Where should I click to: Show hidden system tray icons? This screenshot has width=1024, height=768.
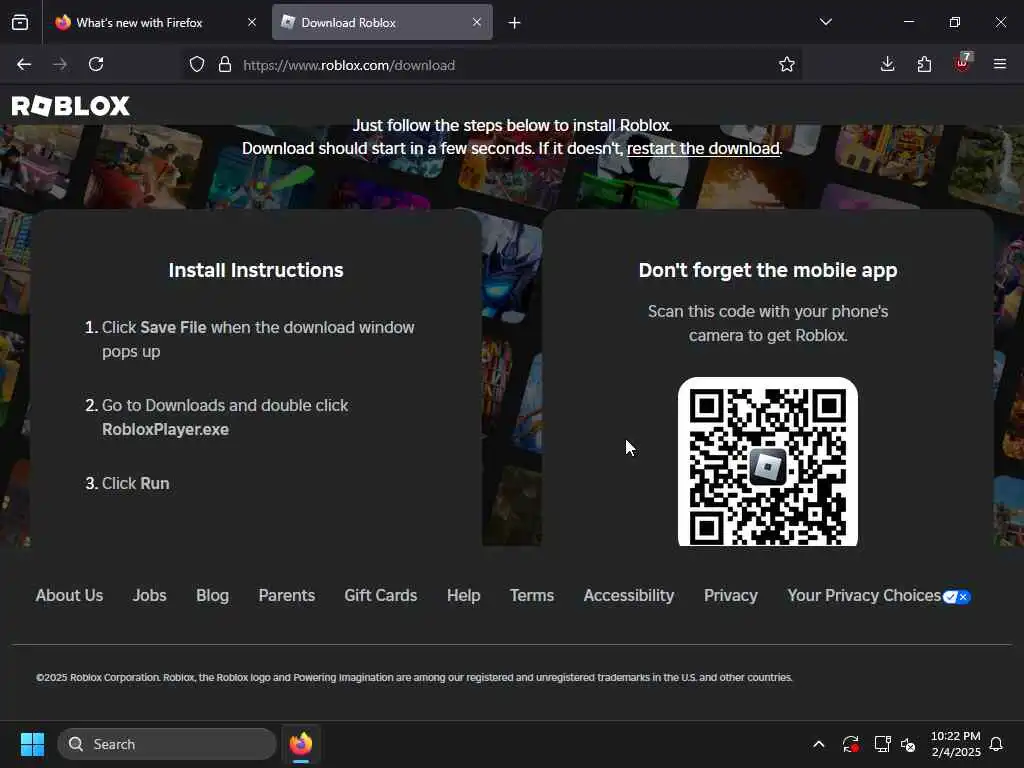point(818,744)
